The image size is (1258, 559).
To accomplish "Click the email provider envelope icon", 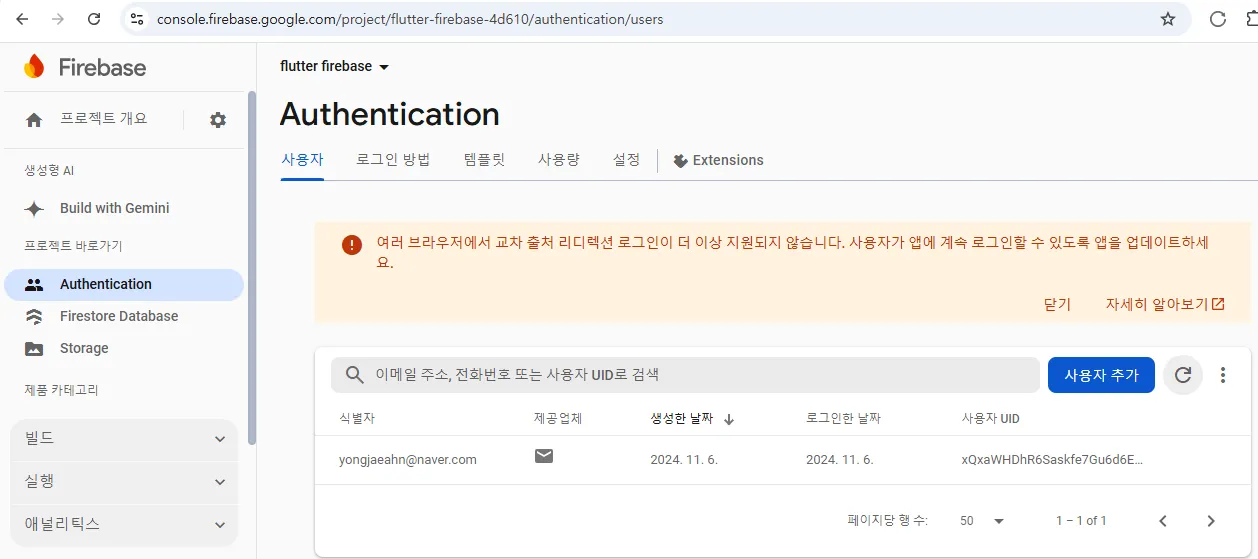I will [544, 457].
